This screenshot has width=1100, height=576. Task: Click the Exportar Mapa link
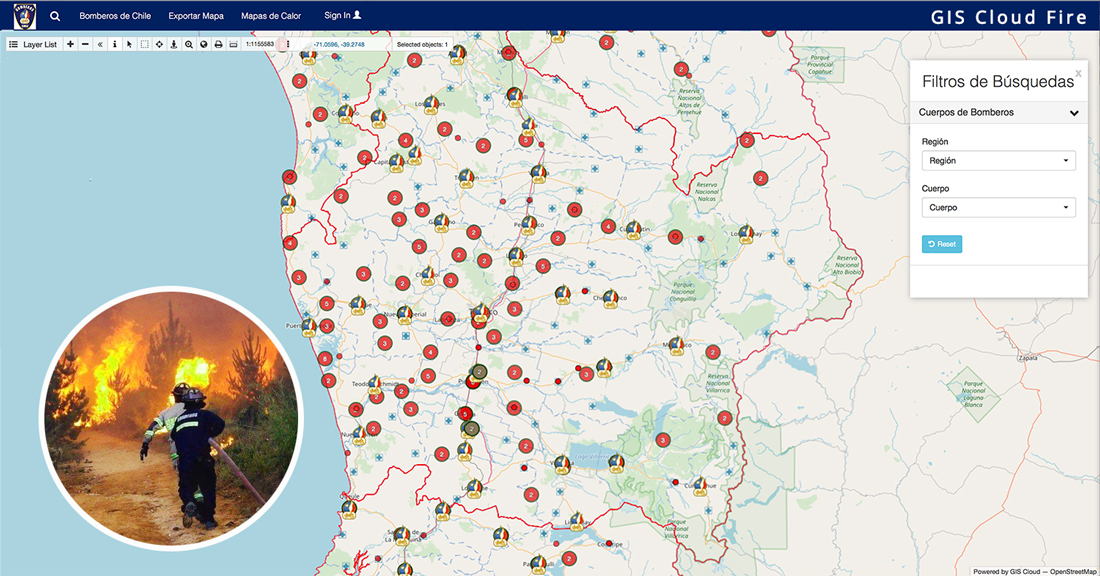tap(196, 16)
